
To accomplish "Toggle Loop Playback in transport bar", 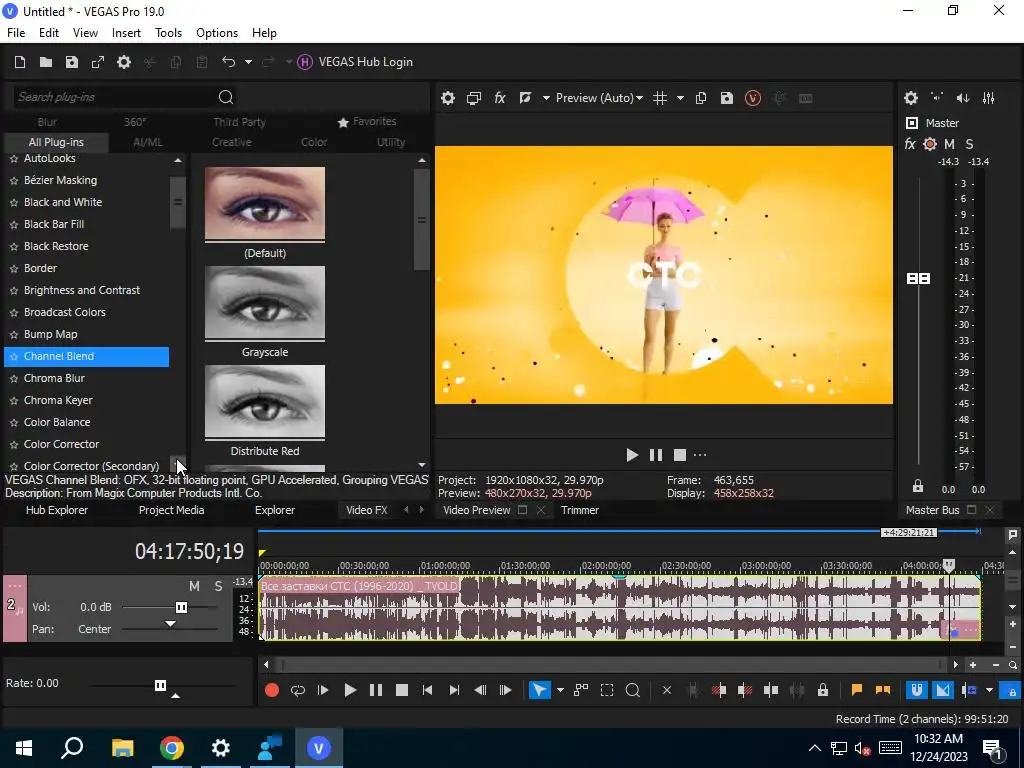I will coord(298,690).
